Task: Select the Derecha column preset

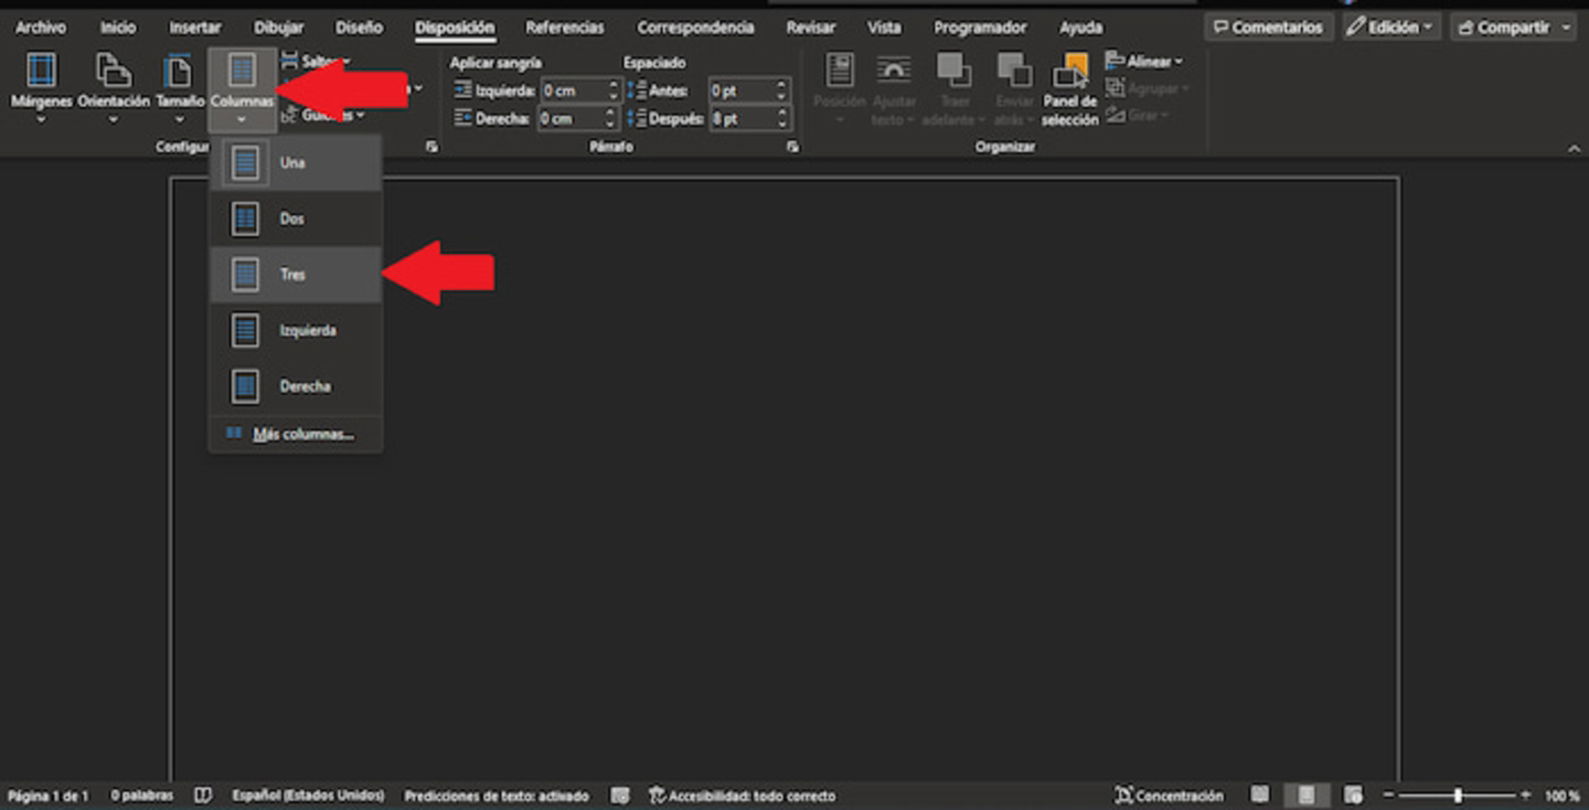Action: (295, 387)
